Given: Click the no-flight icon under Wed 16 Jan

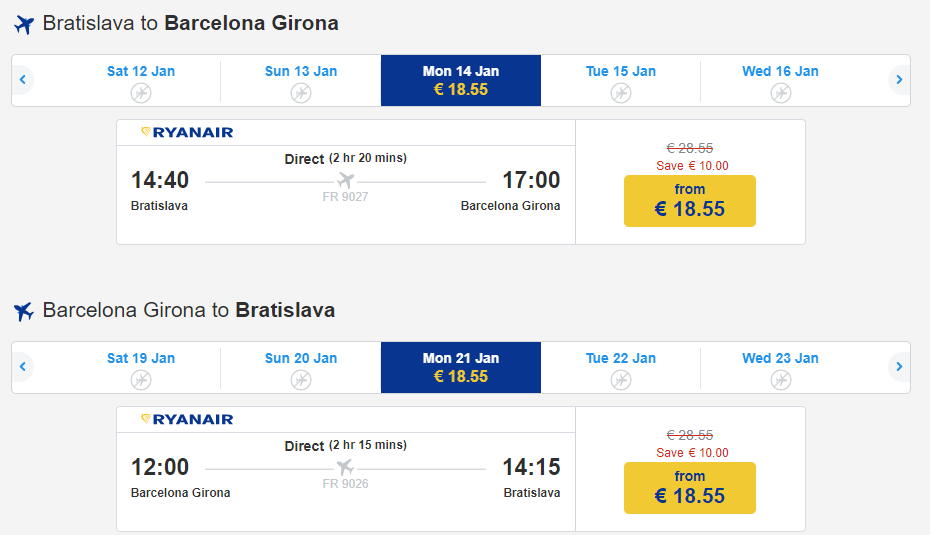Looking at the screenshot, I should tap(781, 93).
